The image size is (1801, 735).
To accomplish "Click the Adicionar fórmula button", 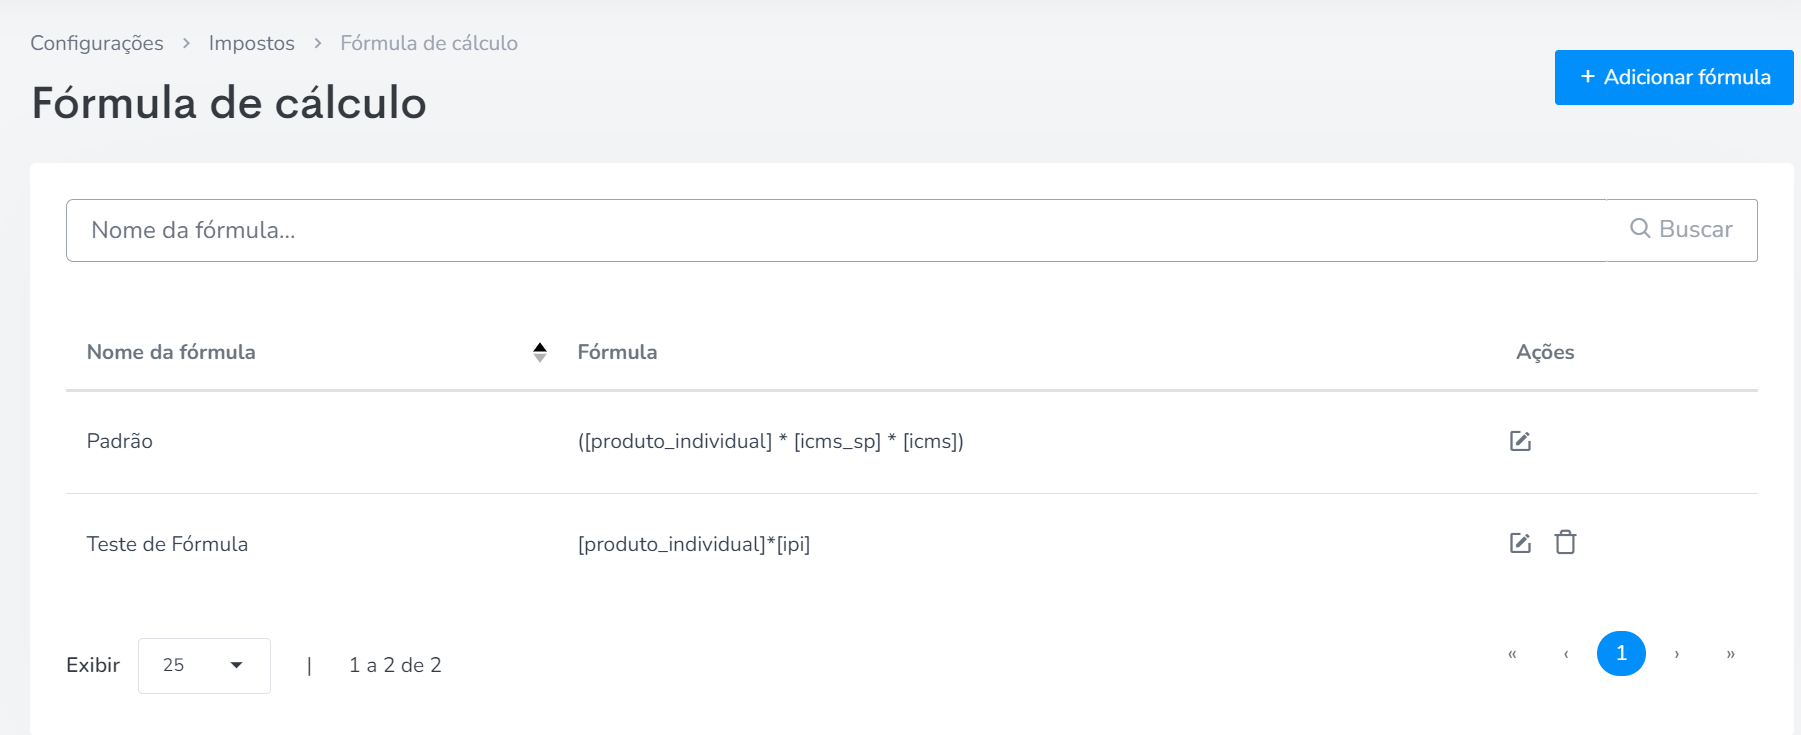I will click(x=1674, y=77).
